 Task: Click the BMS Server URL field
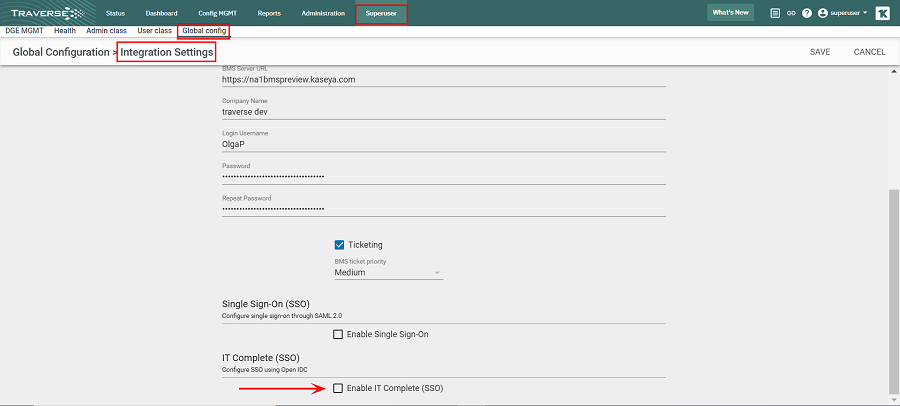(444, 79)
